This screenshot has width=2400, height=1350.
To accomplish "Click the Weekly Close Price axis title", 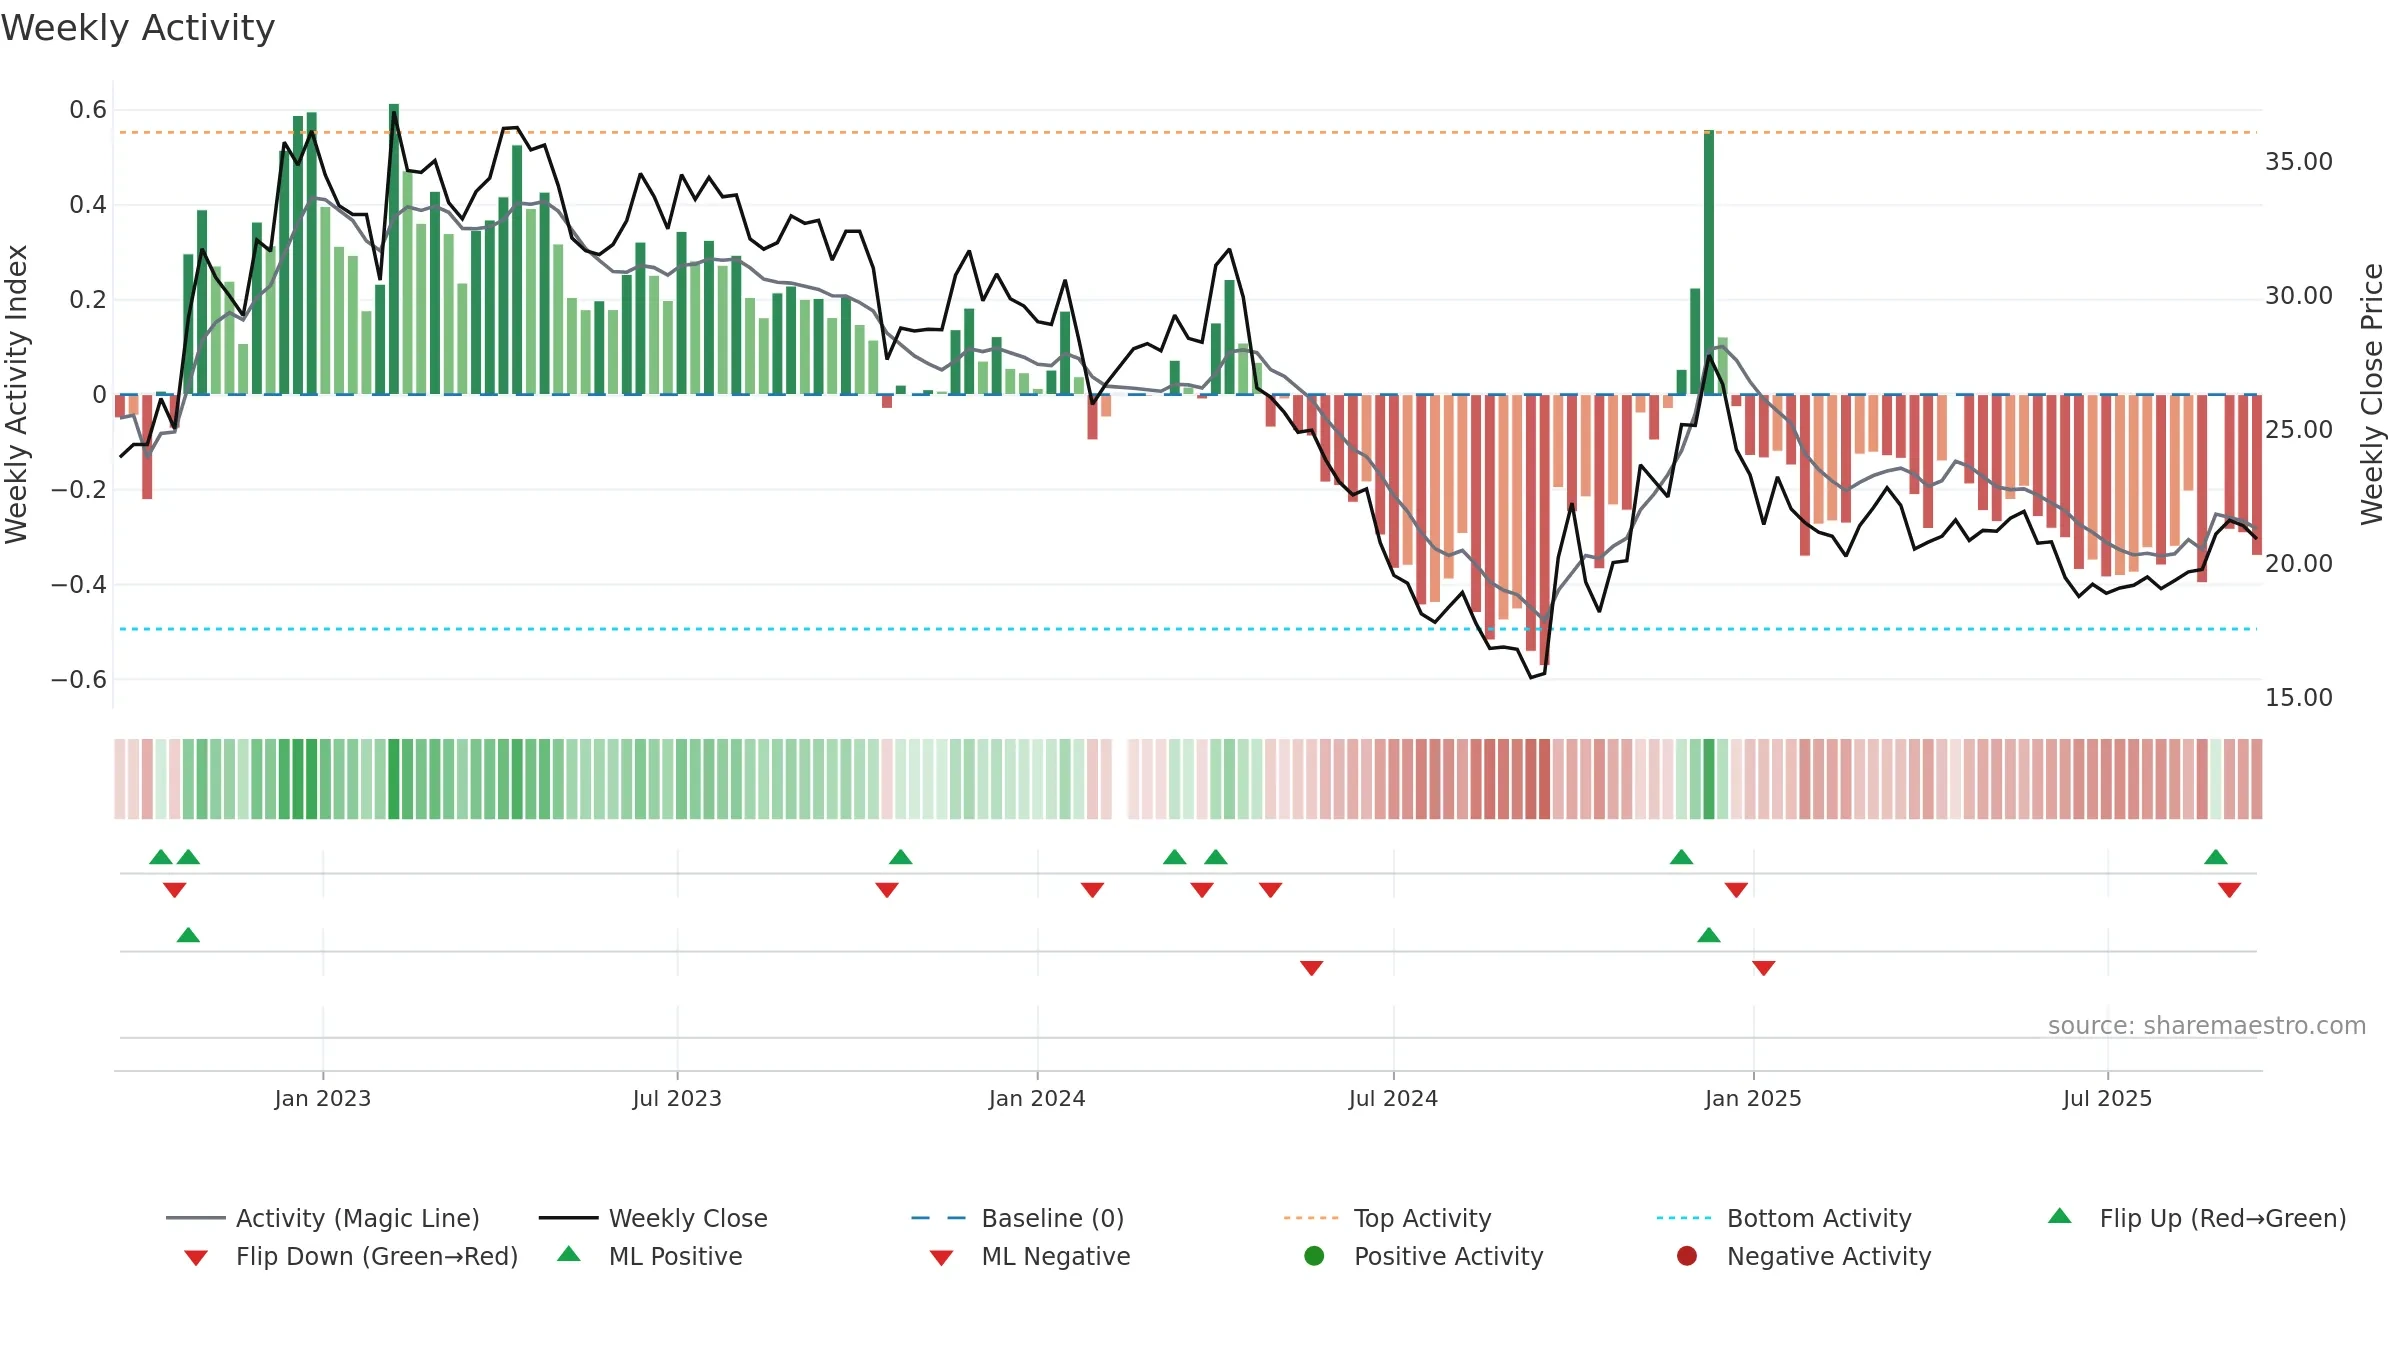I will tap(2372, 394).
